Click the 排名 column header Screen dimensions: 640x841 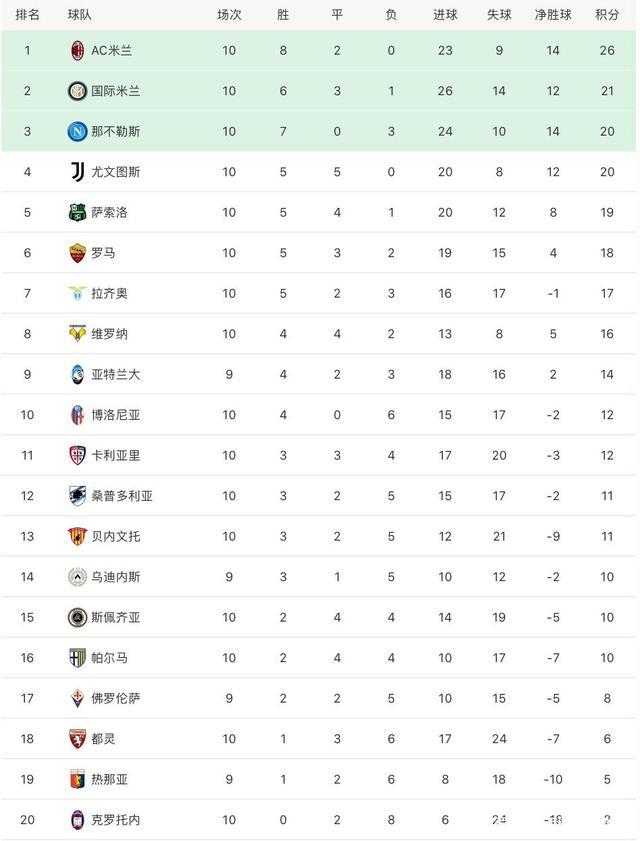28,15
